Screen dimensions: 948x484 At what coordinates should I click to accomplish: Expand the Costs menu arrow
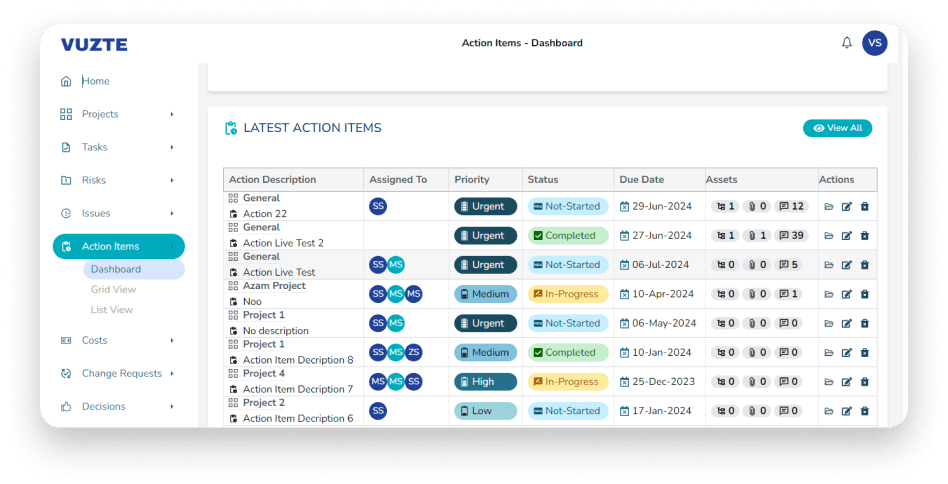tap(172, 341)
